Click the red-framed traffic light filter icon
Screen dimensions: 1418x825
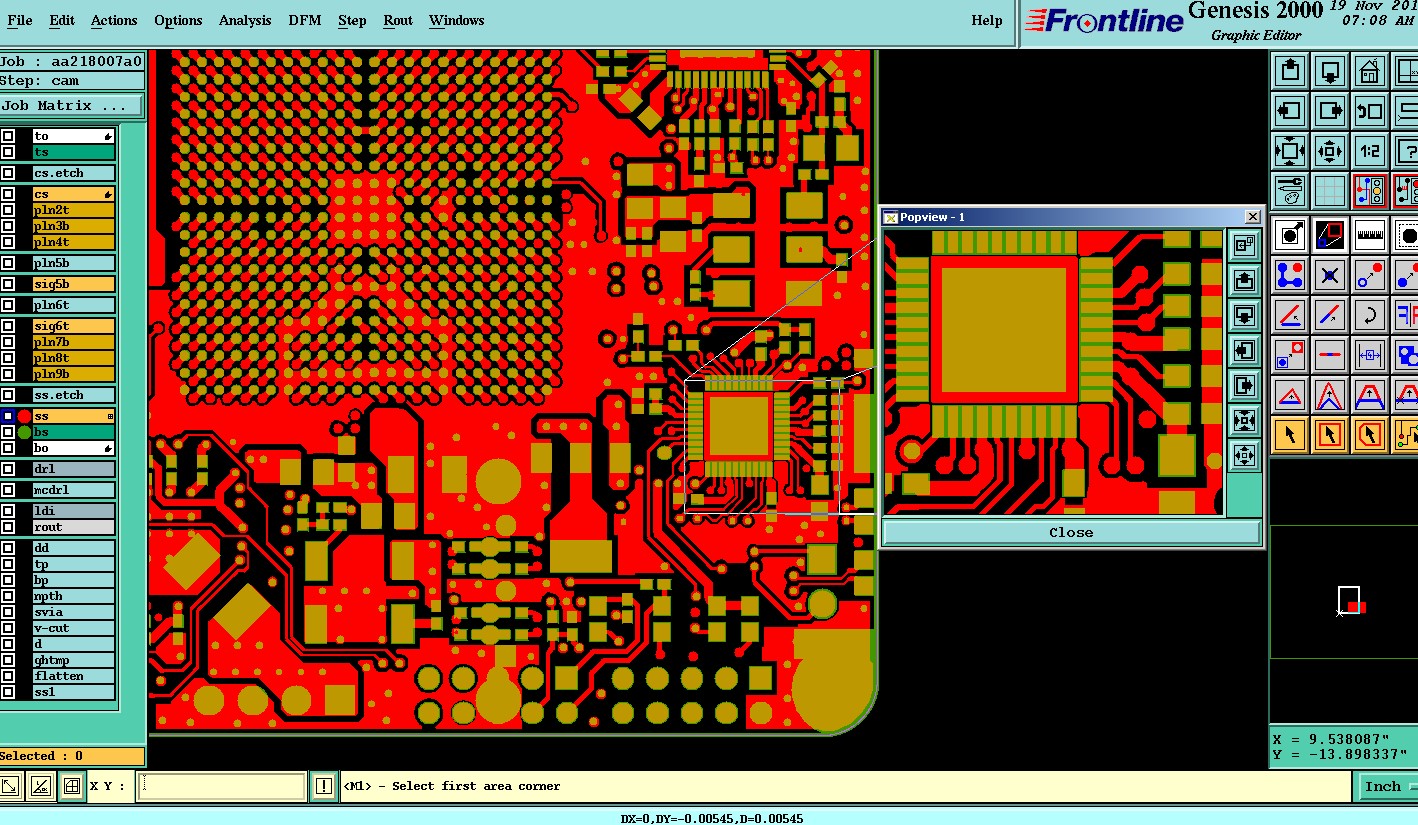(x=1370, y=191)
